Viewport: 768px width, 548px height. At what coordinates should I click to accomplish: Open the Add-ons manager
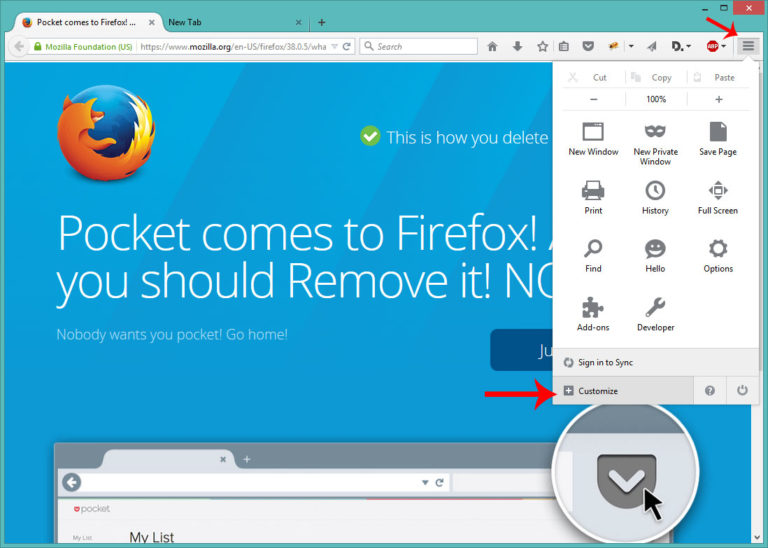(x=593, y=314)
